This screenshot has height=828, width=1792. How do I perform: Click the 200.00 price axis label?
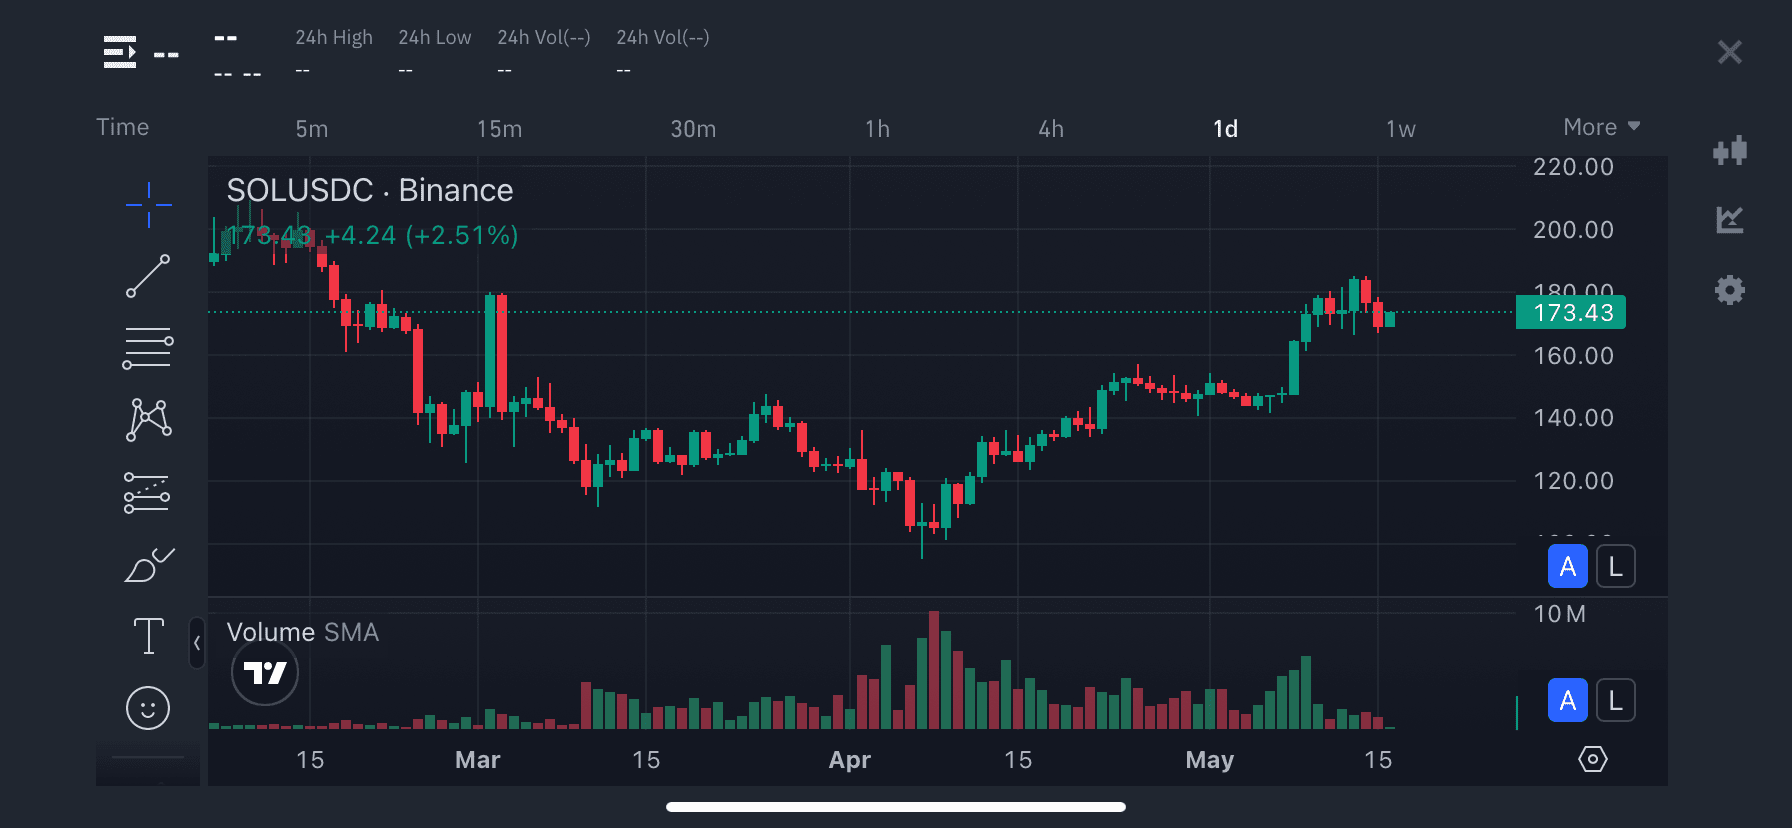pyautogui.click(x=1574, y=230)
